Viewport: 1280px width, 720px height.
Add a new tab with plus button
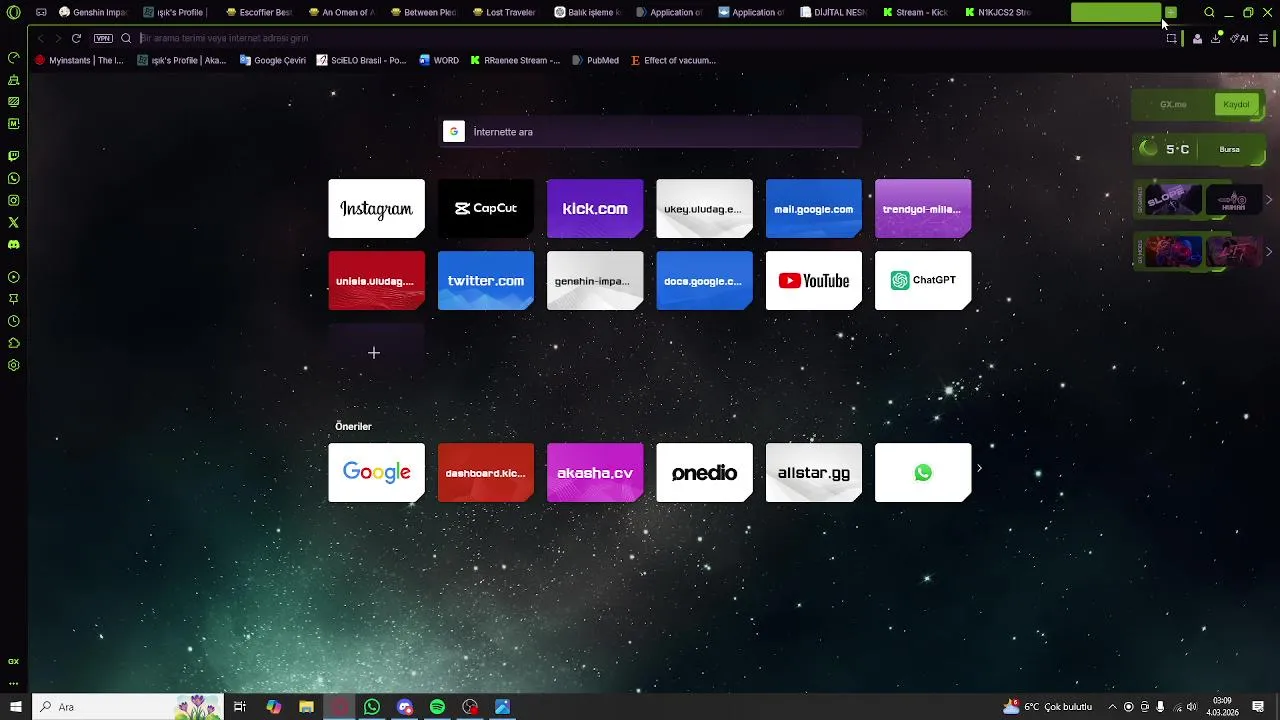pos(1171,12)
